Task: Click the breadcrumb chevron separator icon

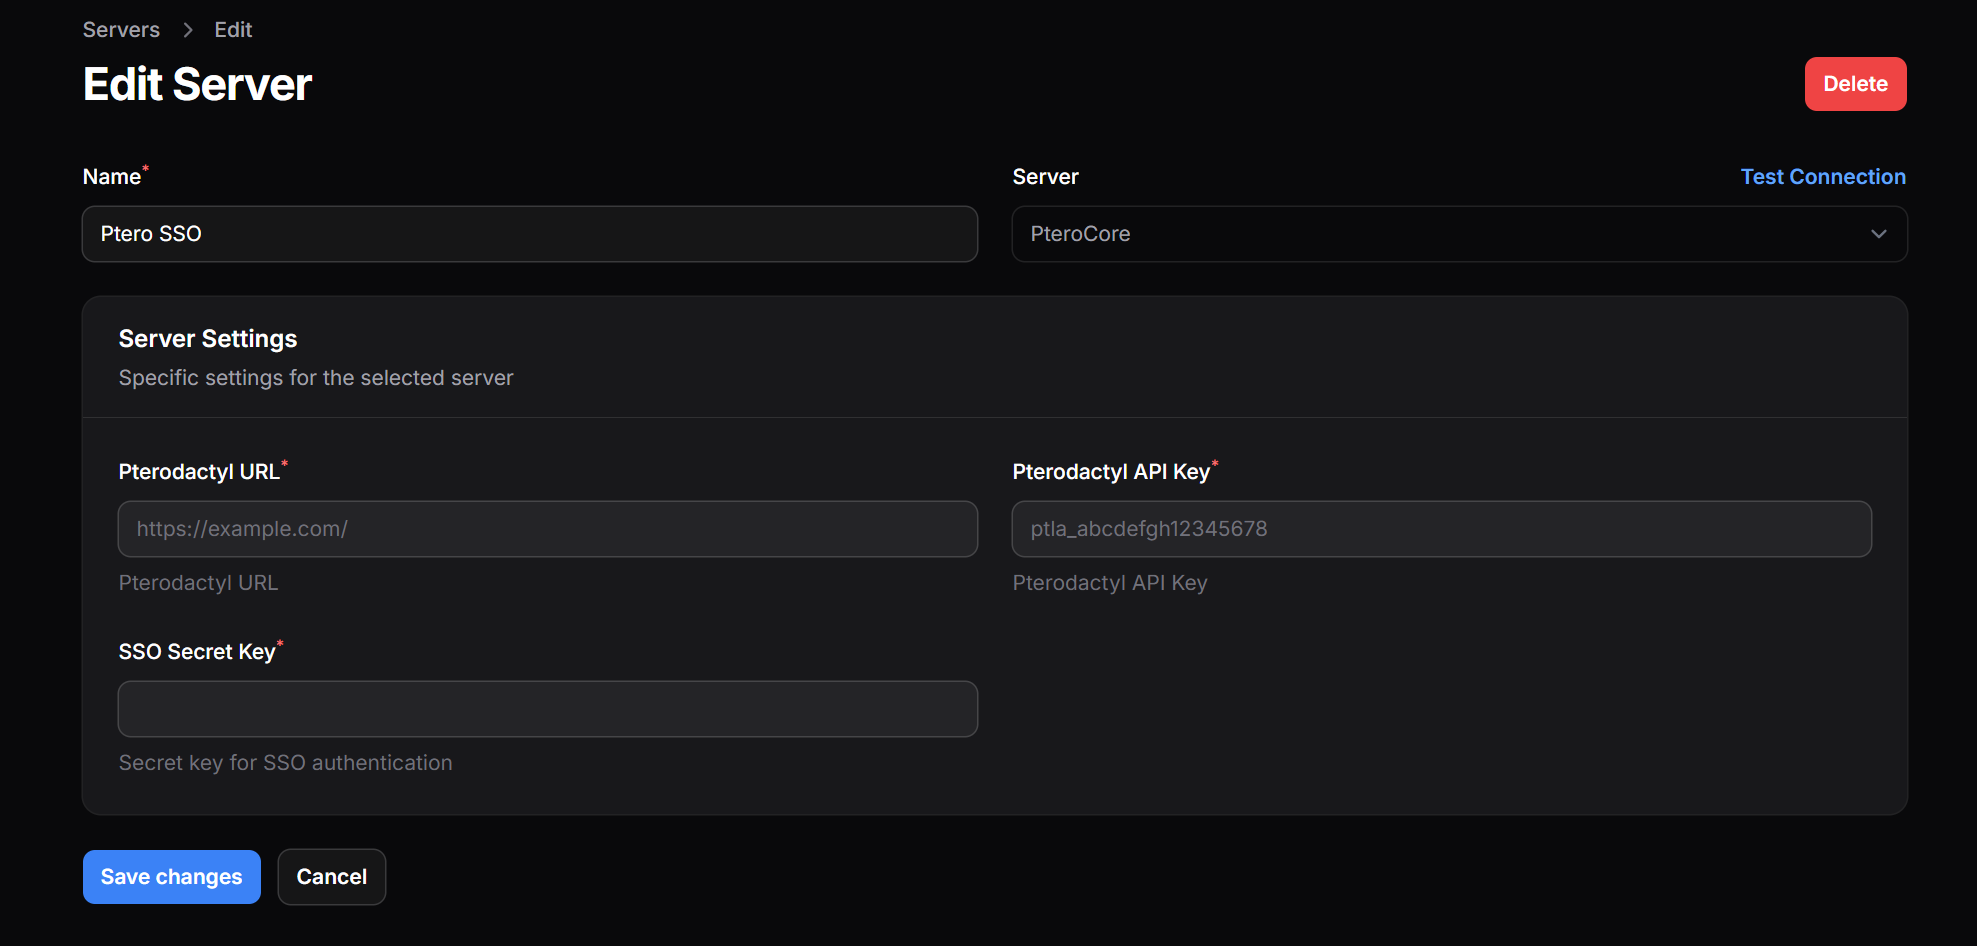Action: point(187,30)
